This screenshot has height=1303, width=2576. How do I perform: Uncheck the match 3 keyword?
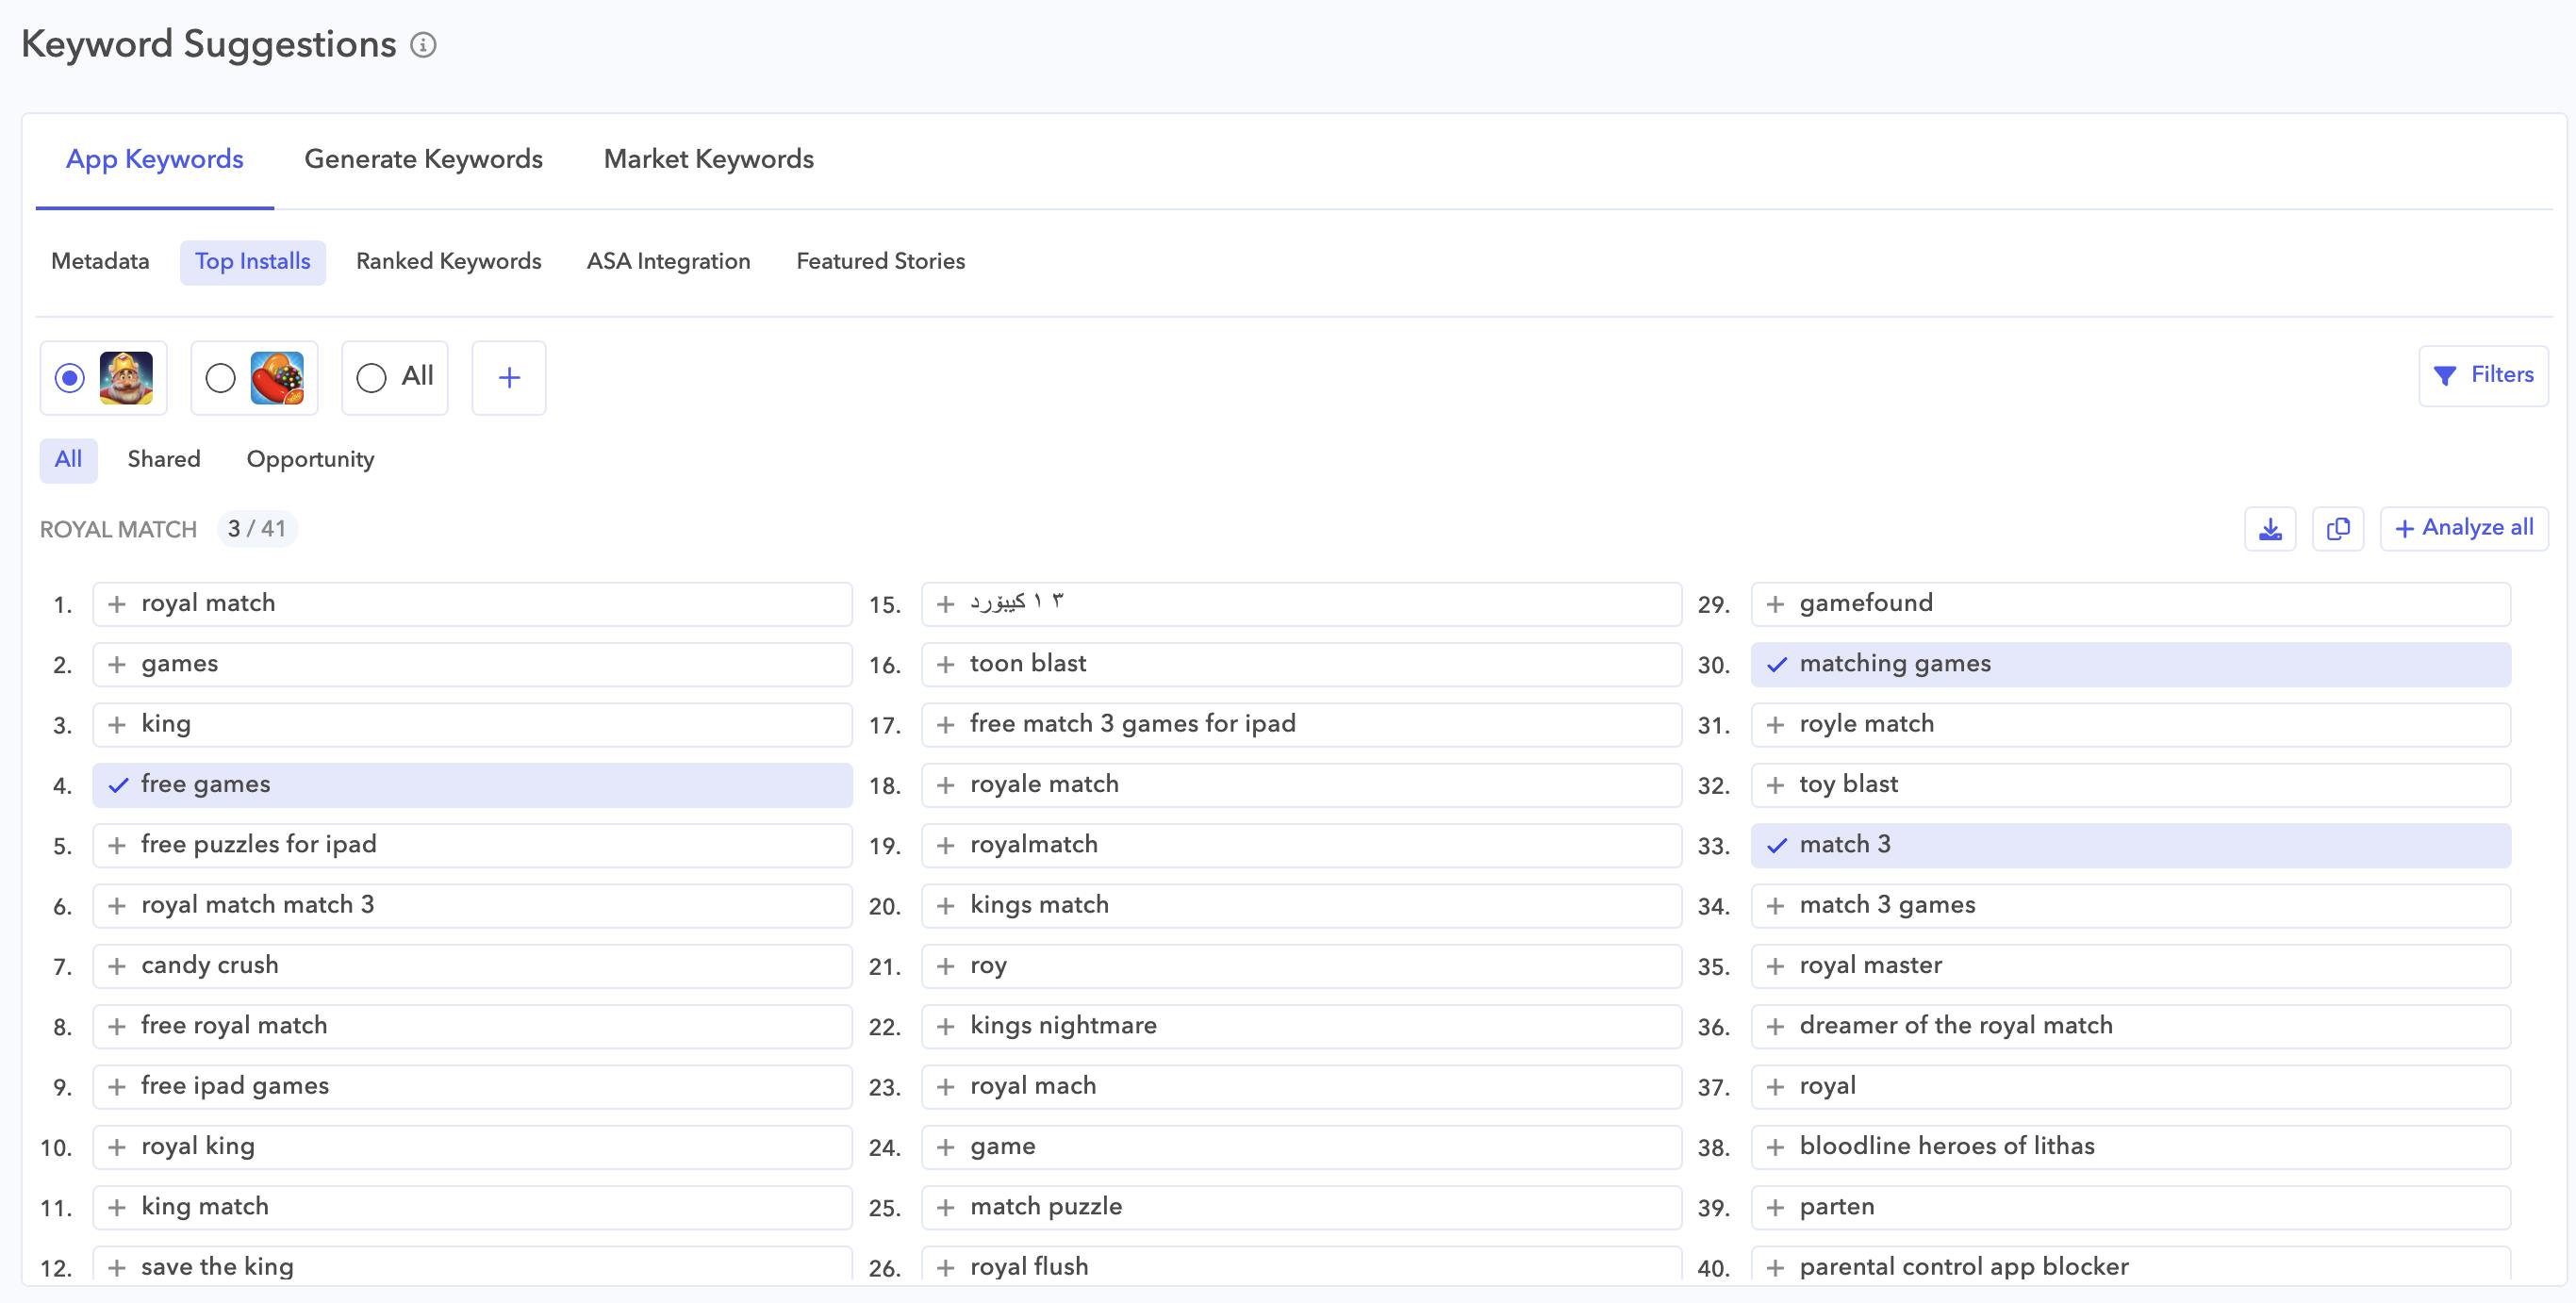[x=1776, y=845]
